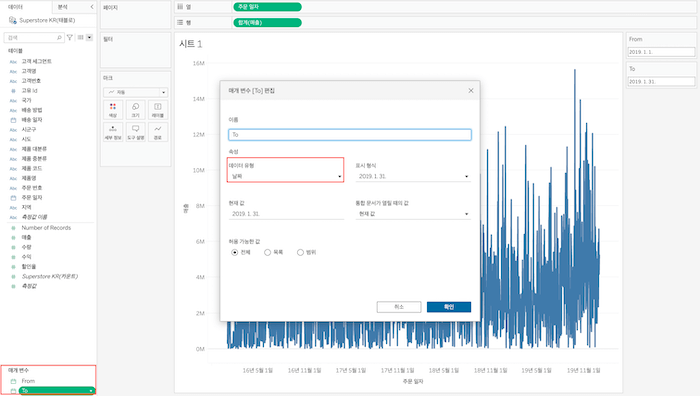Select the 제품 대분류 dimension
The width and height of the screenshot is (700, 396).
(x=34, y=149)
